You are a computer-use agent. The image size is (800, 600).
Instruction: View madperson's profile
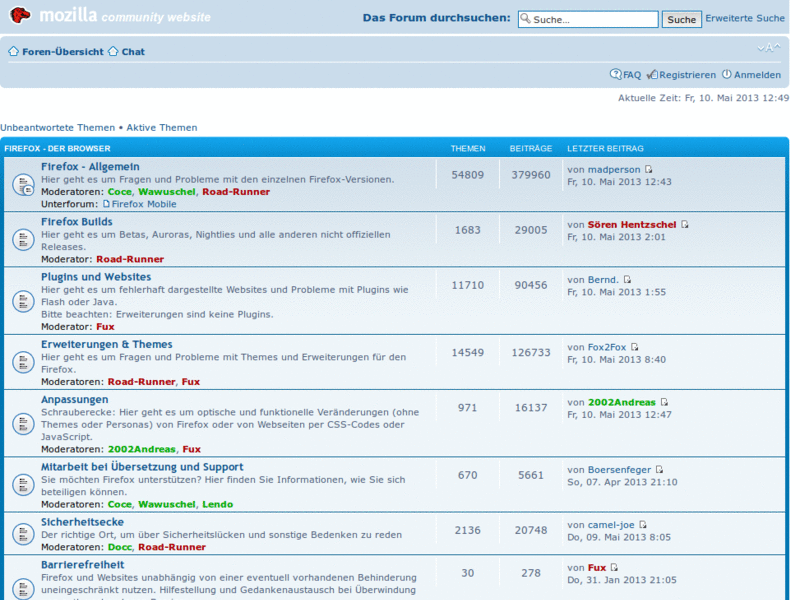614,169
